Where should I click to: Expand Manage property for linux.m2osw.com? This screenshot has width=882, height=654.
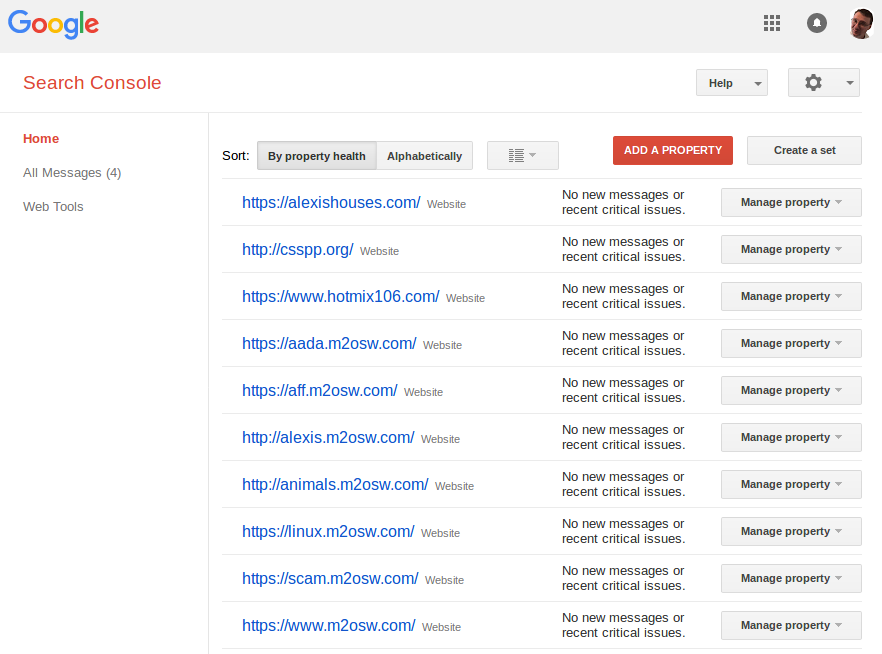pos(791,531)
